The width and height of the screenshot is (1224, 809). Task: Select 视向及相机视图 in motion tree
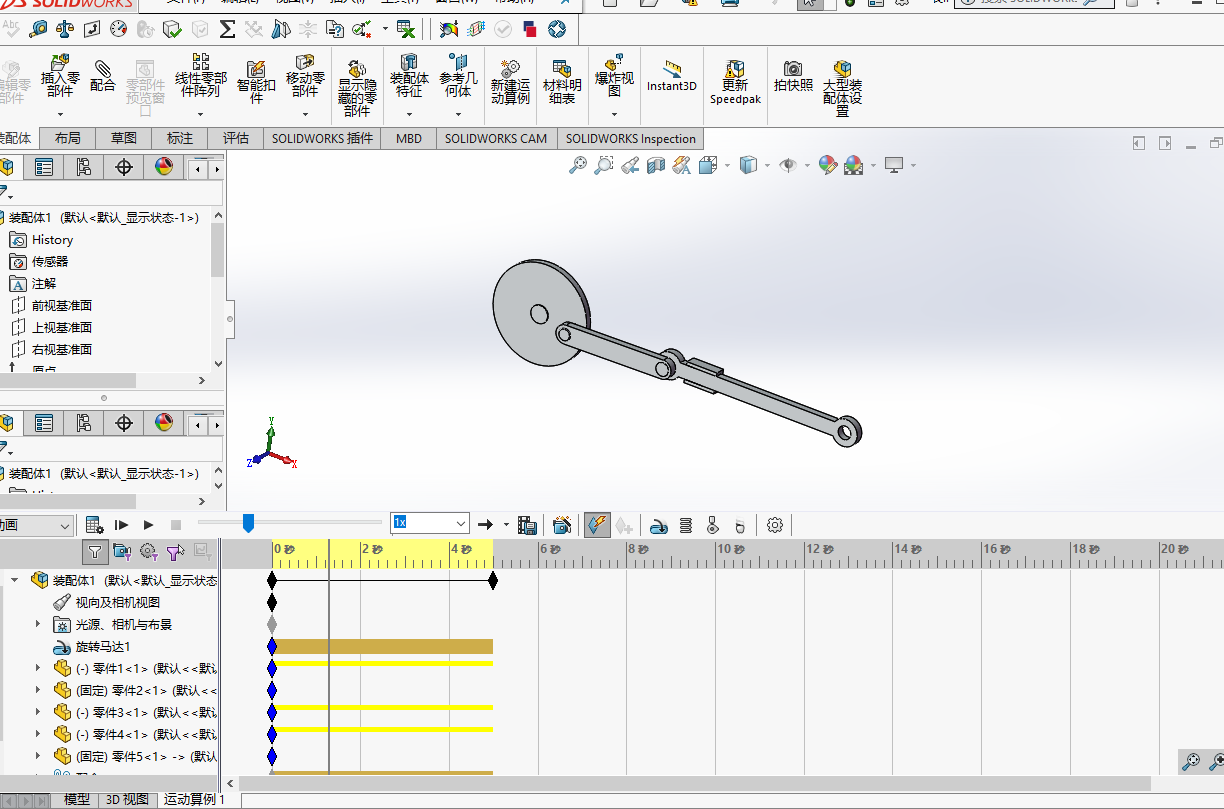pyautogui.click(x=118, y=602)
